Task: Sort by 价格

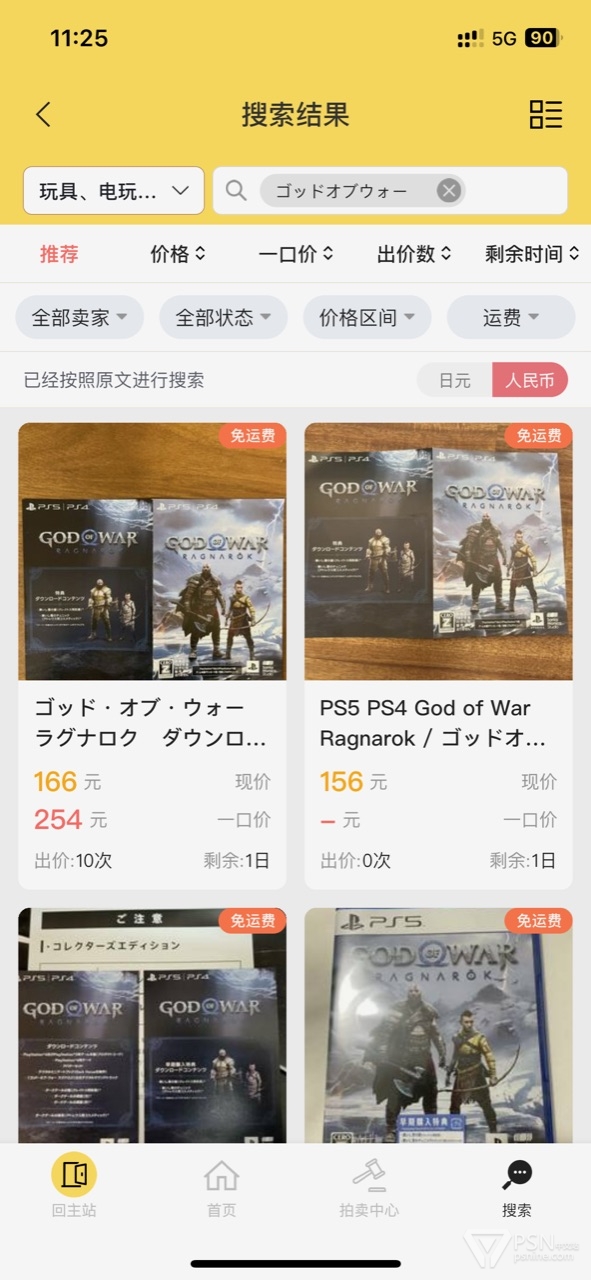Action: (x=178, y=254)
